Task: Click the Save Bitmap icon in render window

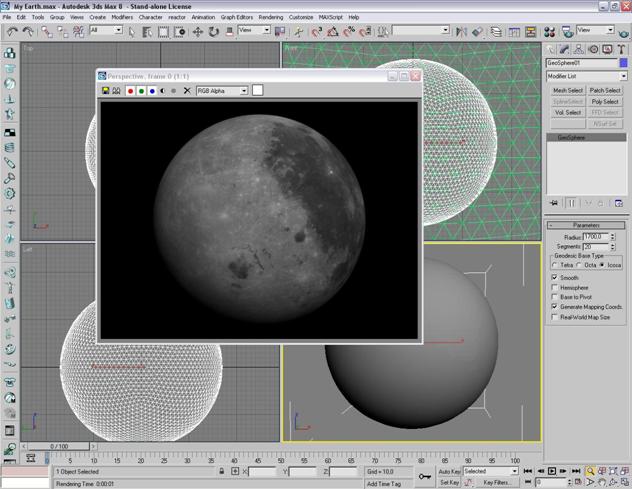Action: tap(106, 91)
